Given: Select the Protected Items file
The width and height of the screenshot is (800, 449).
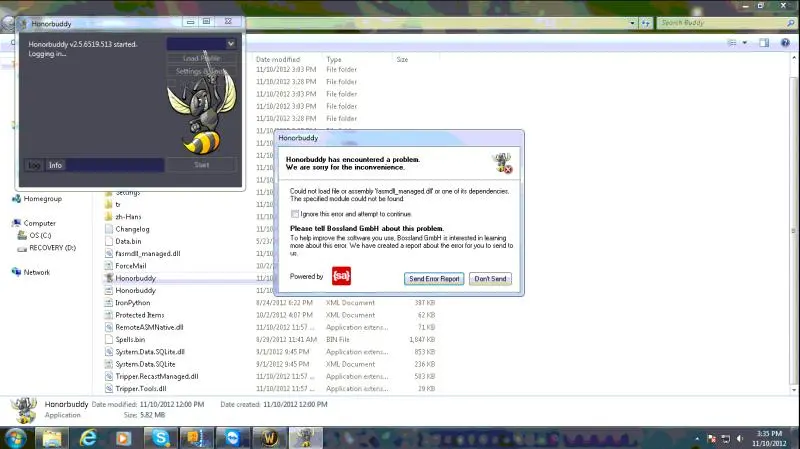Looking at the screenshot, I should point(140,315).
